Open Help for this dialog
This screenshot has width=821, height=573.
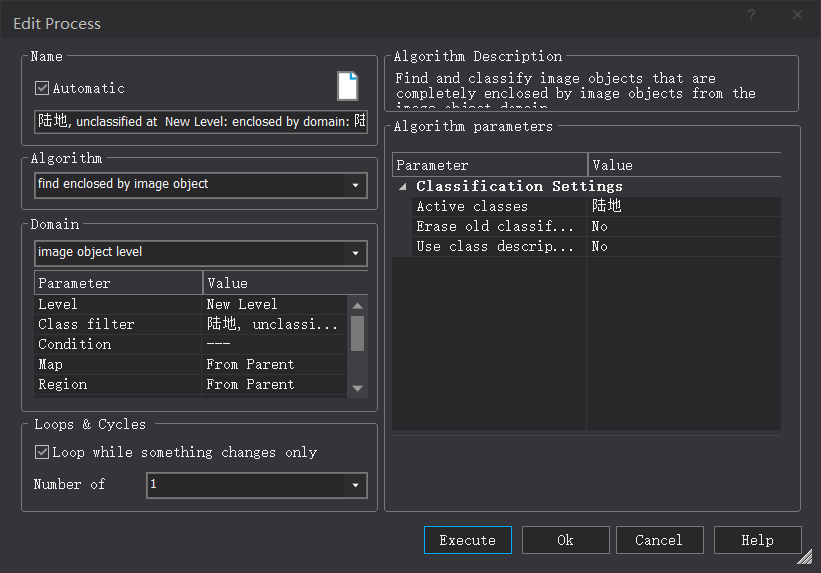(x=757, y=540)
